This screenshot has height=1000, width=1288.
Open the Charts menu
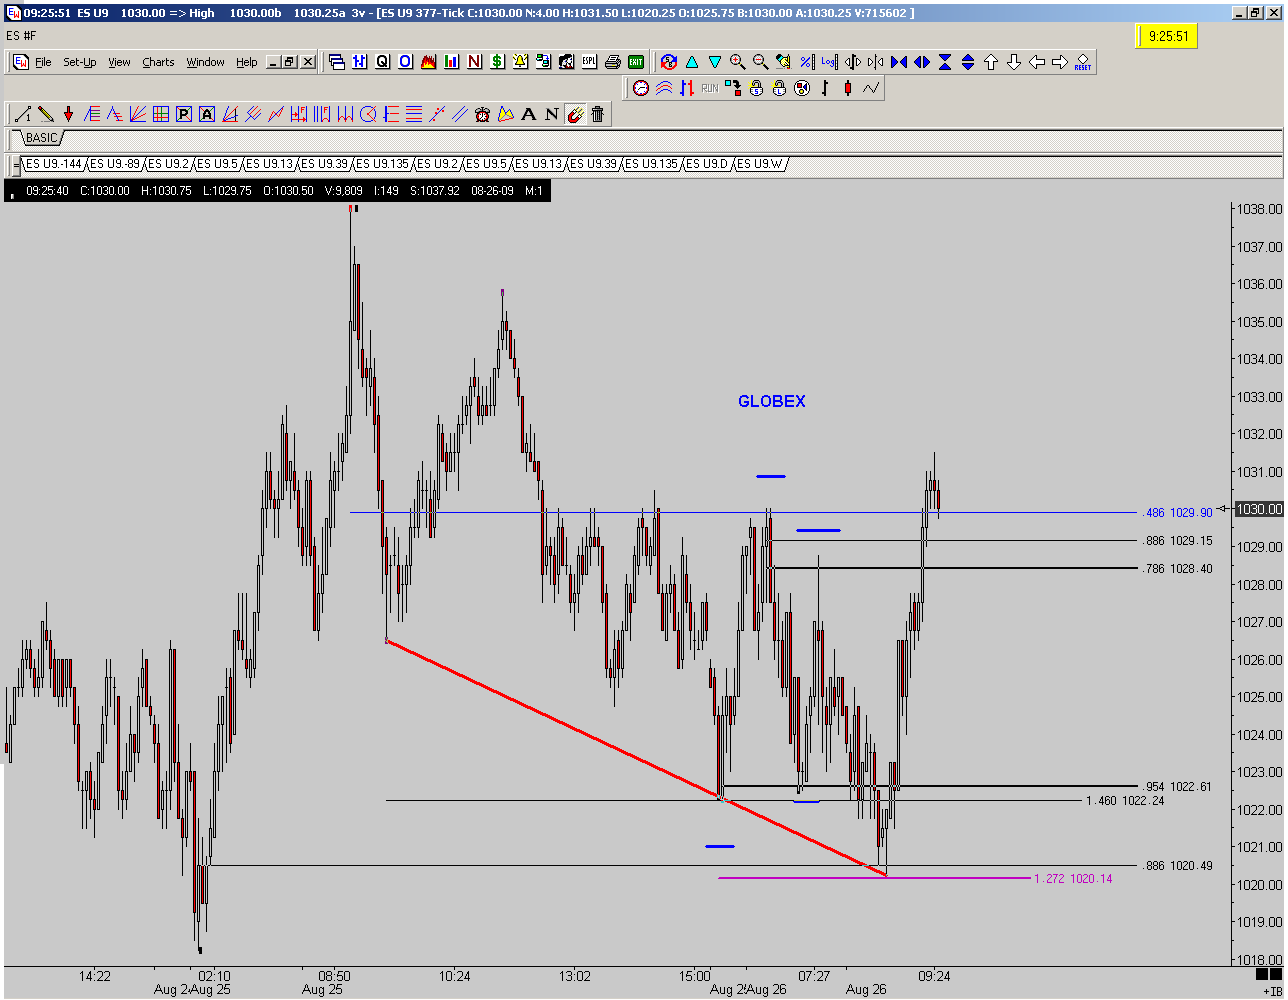pyautogui.click(x=158, y=62)
